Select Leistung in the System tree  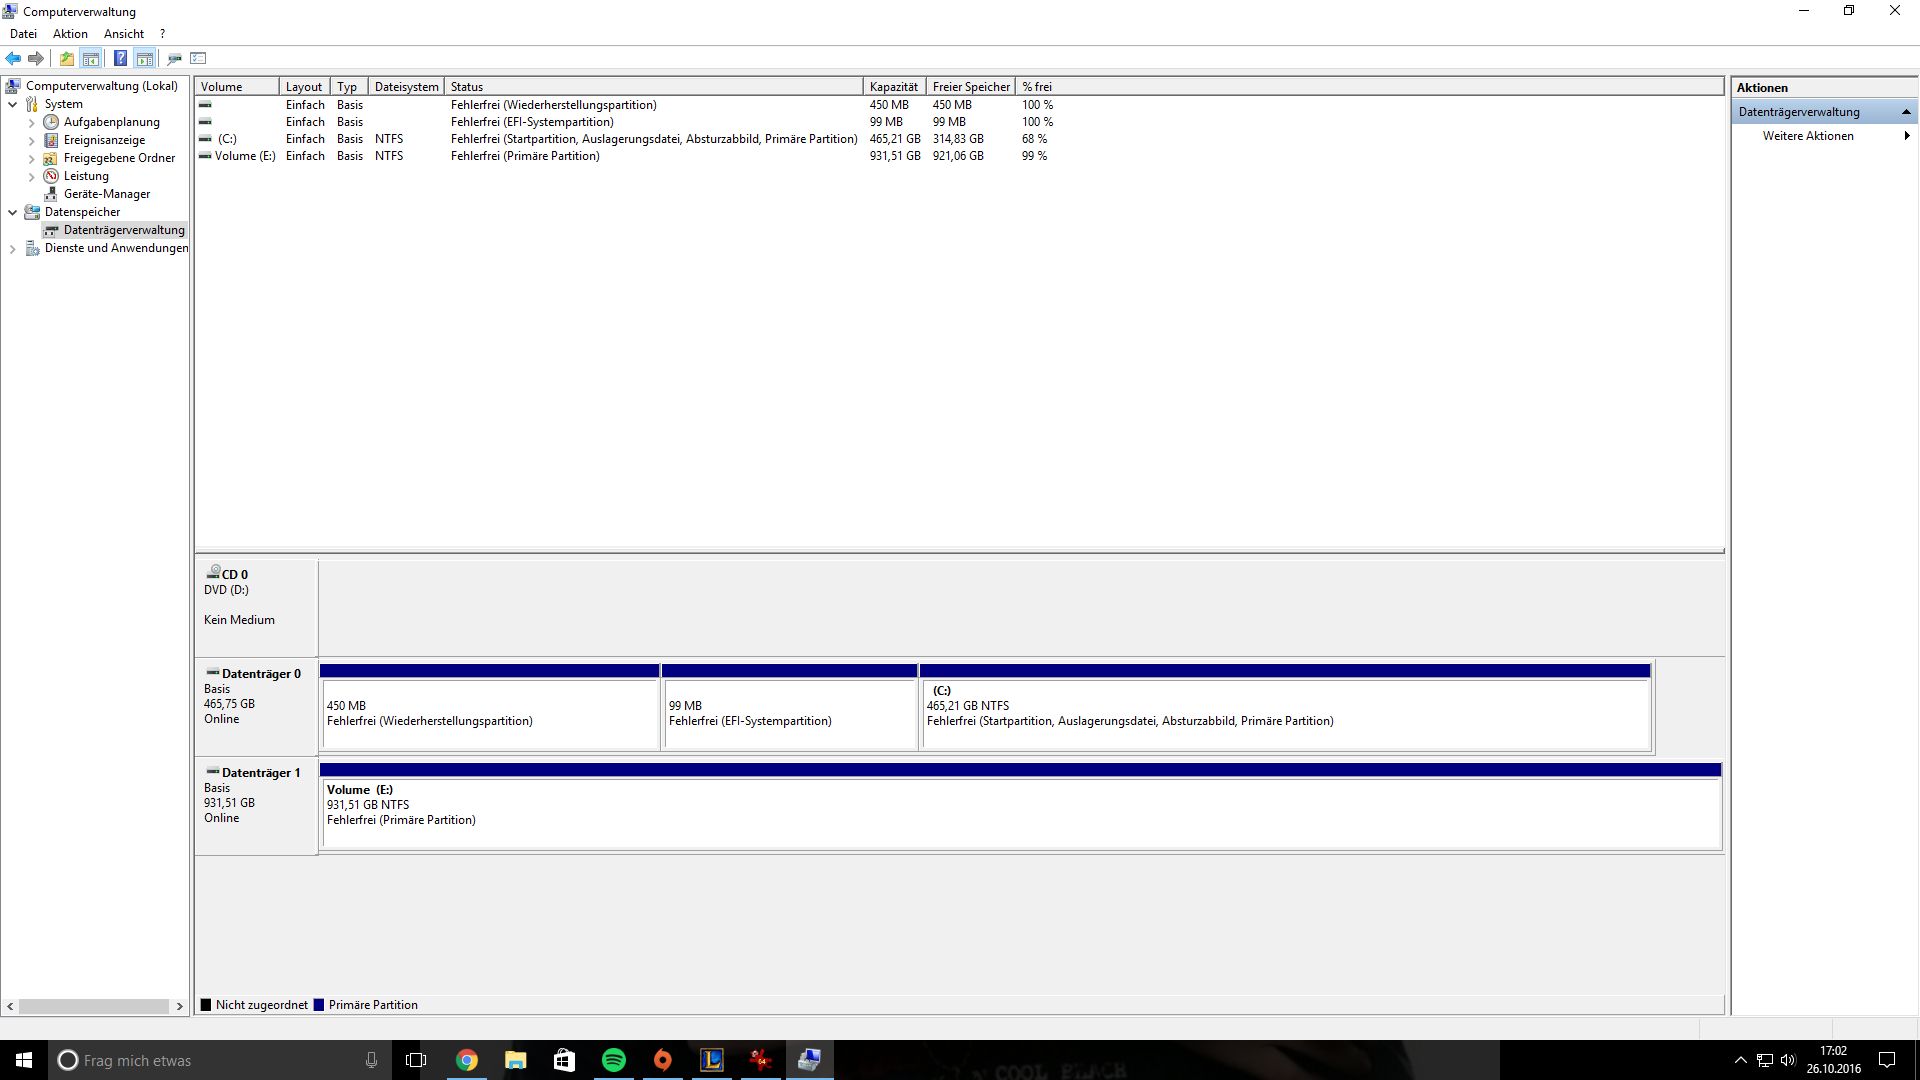[x=86, y=176]
